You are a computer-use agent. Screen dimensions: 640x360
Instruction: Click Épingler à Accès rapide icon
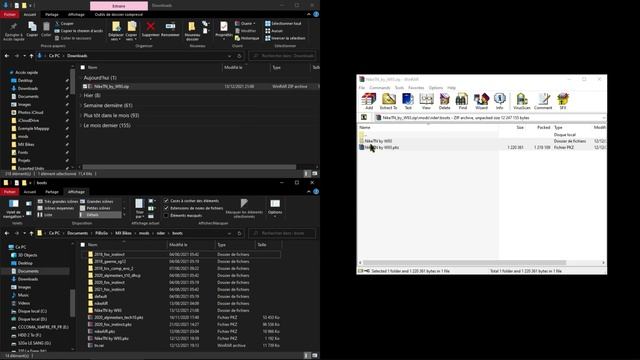(x=14, y=31)
